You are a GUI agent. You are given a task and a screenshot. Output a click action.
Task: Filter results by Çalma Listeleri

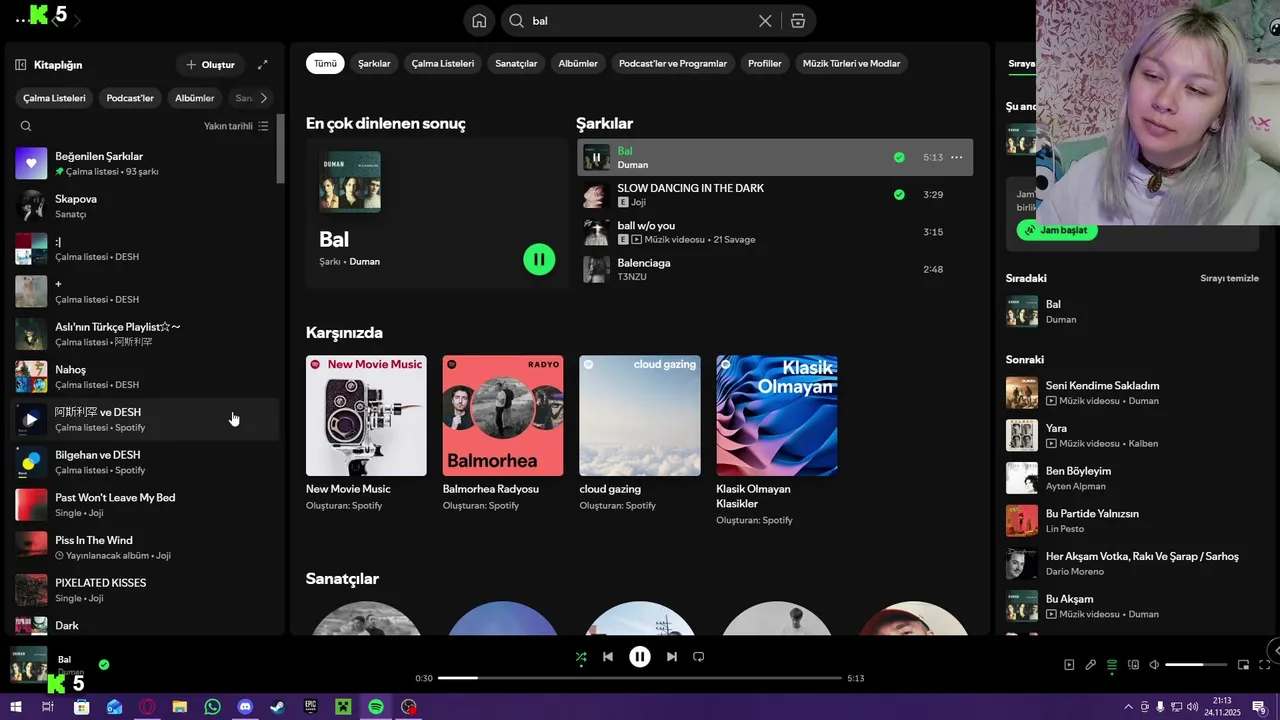pos(443,63)
